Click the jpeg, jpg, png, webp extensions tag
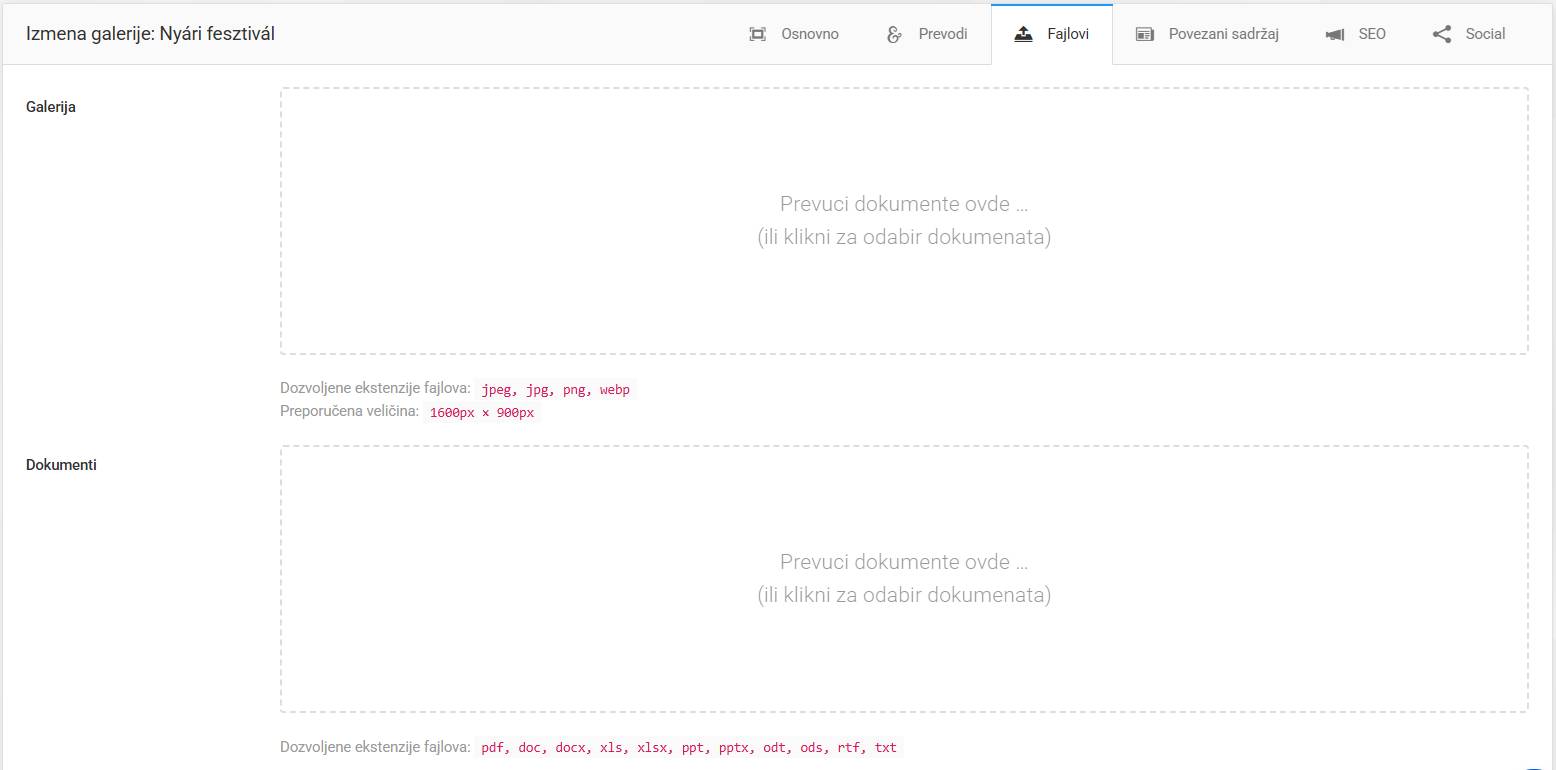The width and height of the screenshot is (1556, 770). click(x=555, y=390)
